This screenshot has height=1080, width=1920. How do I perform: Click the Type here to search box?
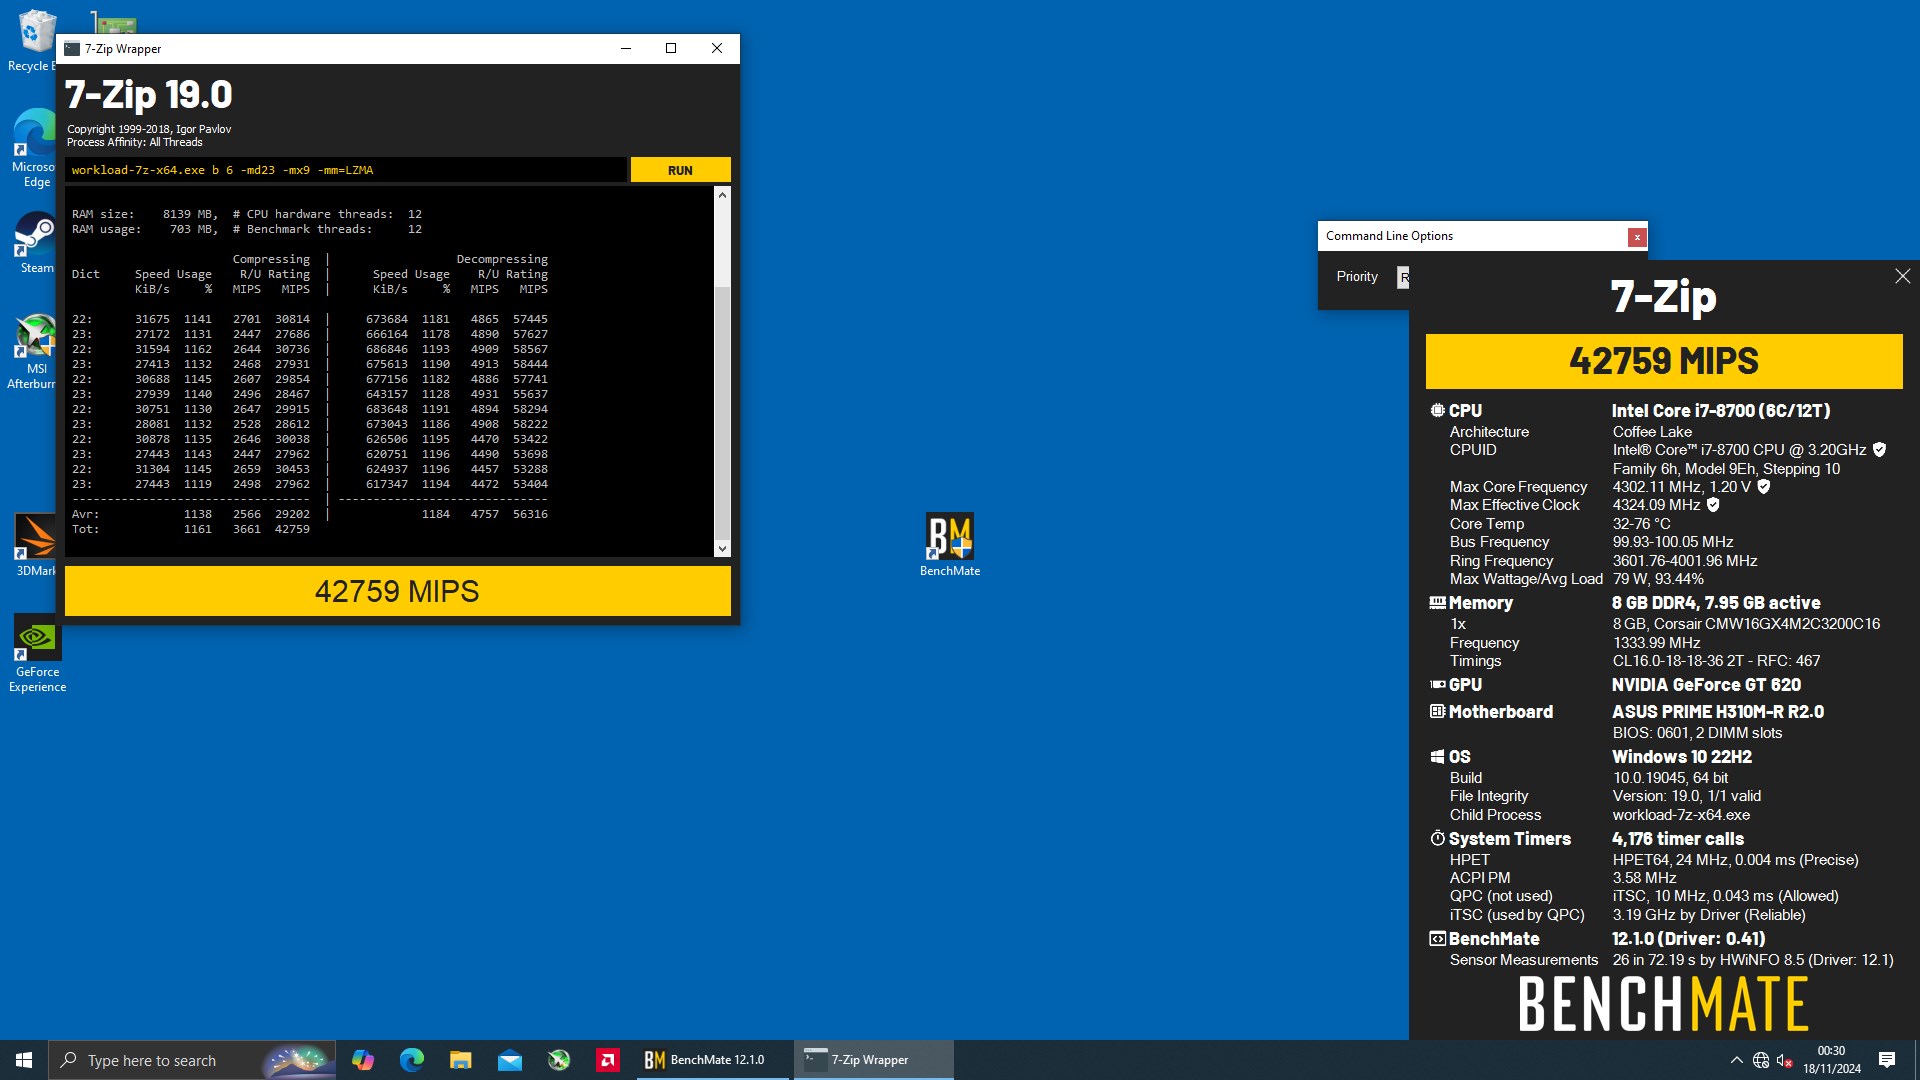(192, 1060)
